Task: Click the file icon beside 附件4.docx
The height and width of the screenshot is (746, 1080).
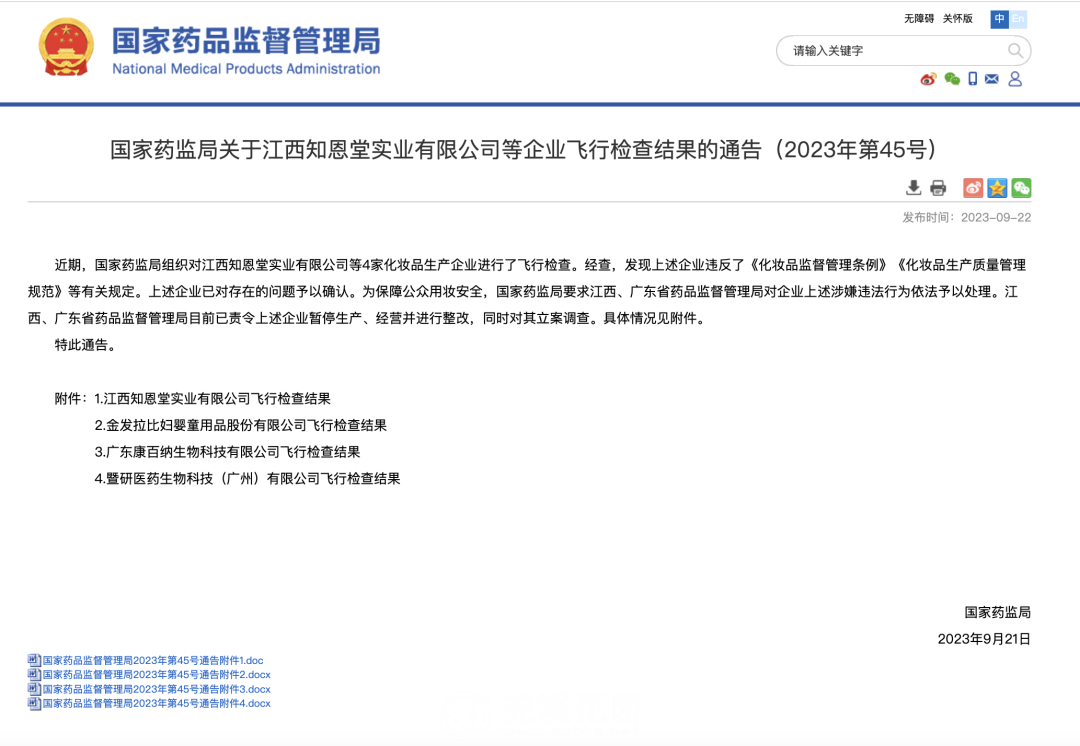Action: (x=34, y=703)
